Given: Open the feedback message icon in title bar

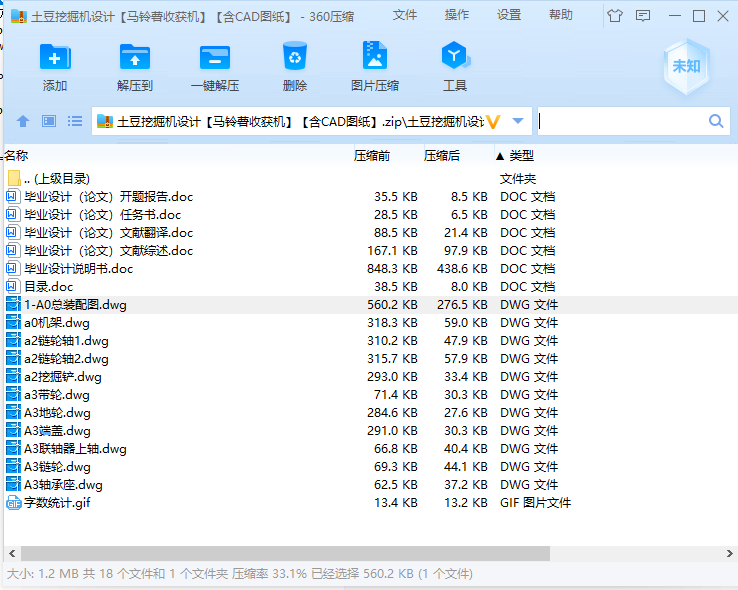Looking at the screenshot, I should (x=642, y=16).
